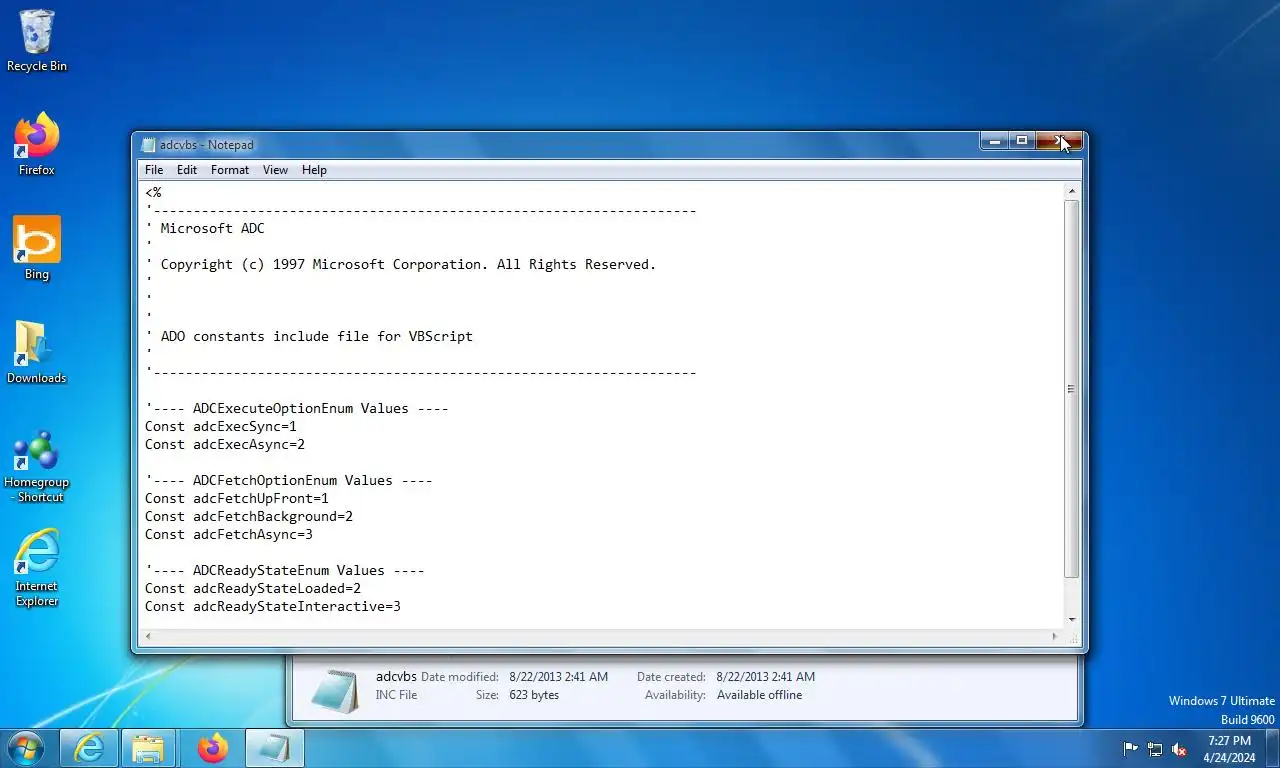Click the line 'Const adcReadyStateLoaded=2'
The image size is (1280, 768).
click(x=253, y=589)
